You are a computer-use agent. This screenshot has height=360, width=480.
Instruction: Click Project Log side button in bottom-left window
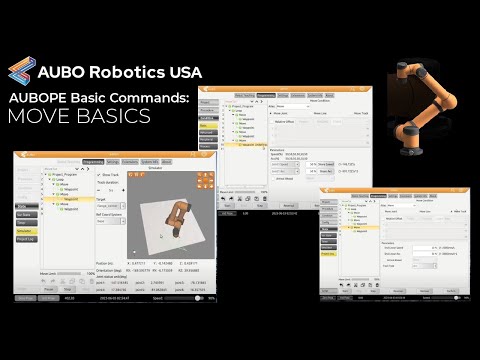point(27,239)
